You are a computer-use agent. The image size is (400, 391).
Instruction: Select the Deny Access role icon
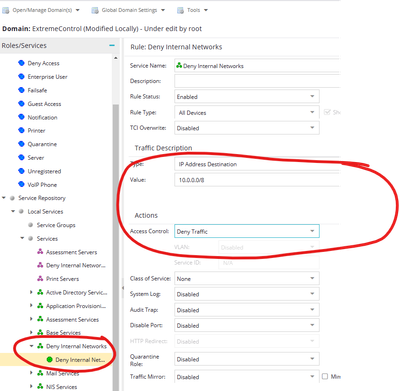[x=21, y=63]
